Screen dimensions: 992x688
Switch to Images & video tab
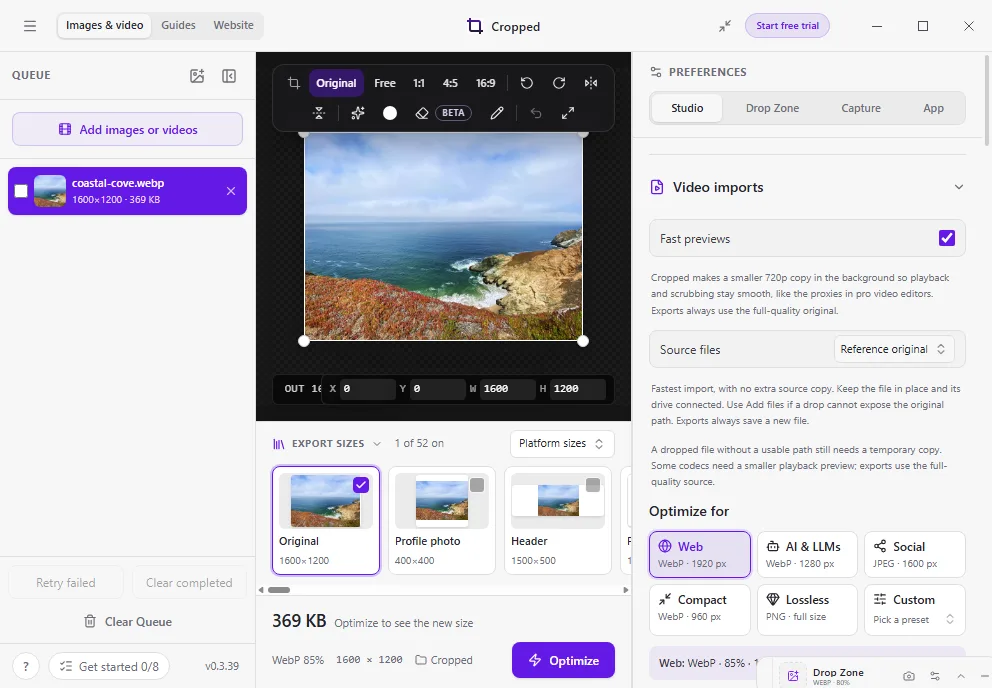(x=104, y=25)
